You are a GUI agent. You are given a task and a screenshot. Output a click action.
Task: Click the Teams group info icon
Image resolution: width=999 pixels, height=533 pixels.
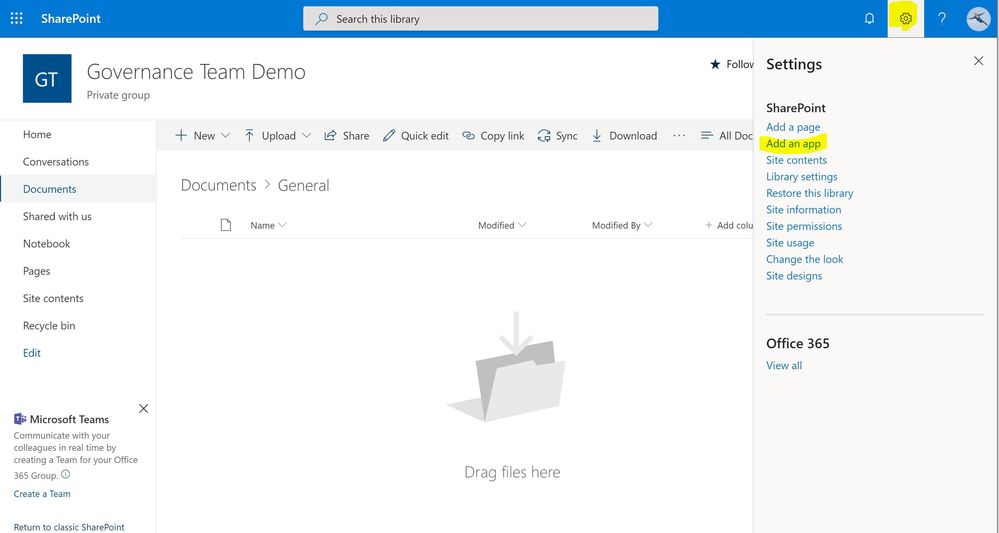(x=66, y=474)
